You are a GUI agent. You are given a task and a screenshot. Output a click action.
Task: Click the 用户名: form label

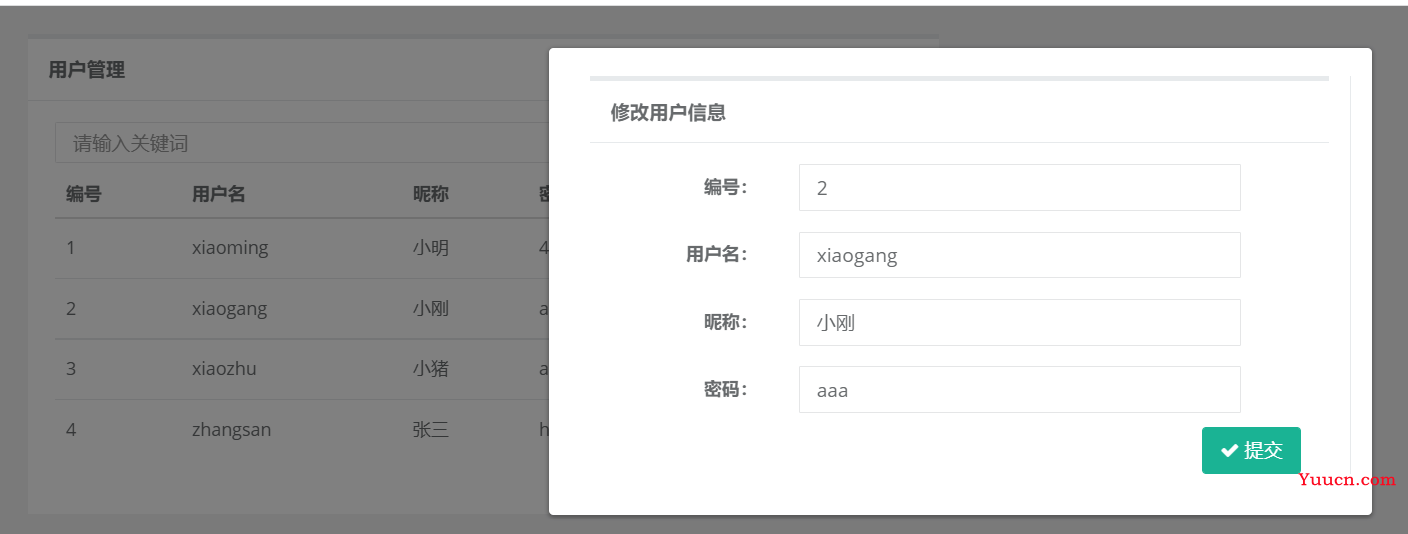716,254
